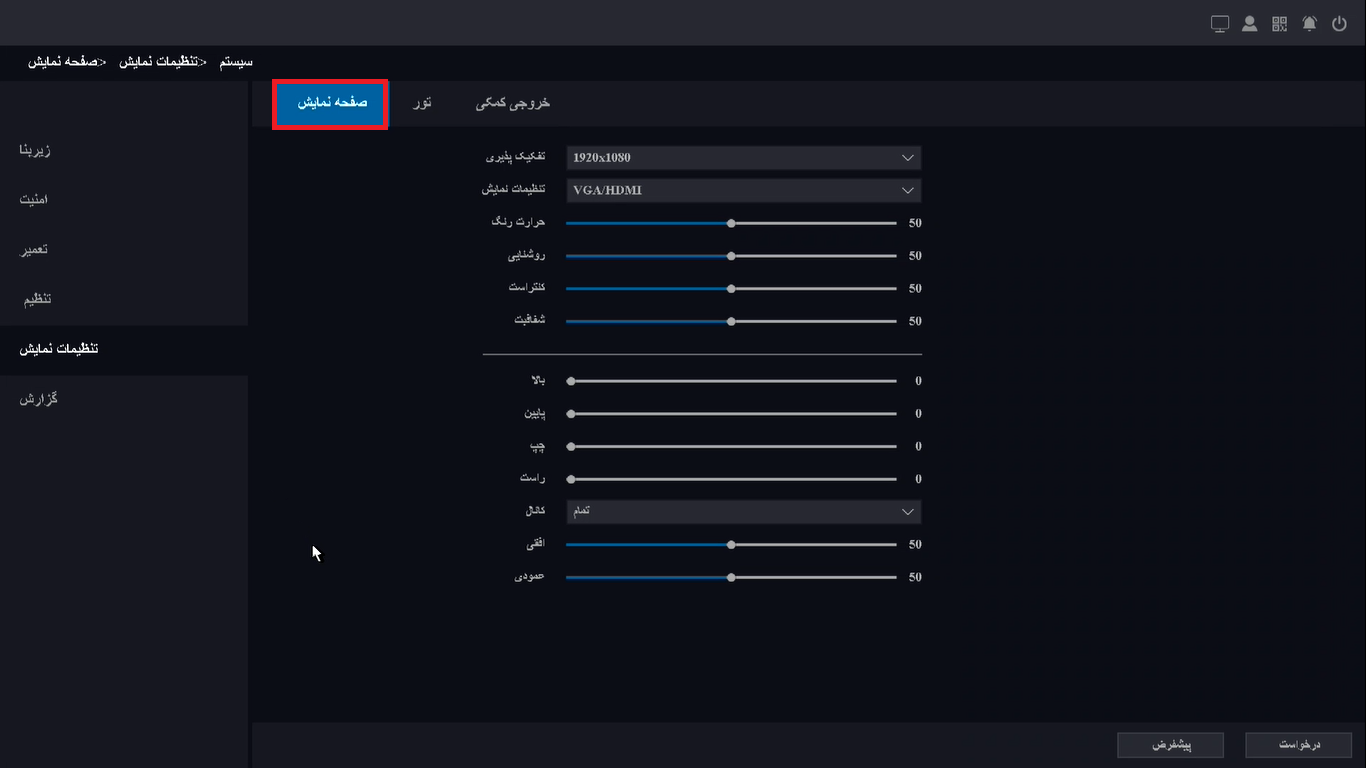Open the تنظیم sidebar section
1366x768 pixels.
click(x=37, y=300)
